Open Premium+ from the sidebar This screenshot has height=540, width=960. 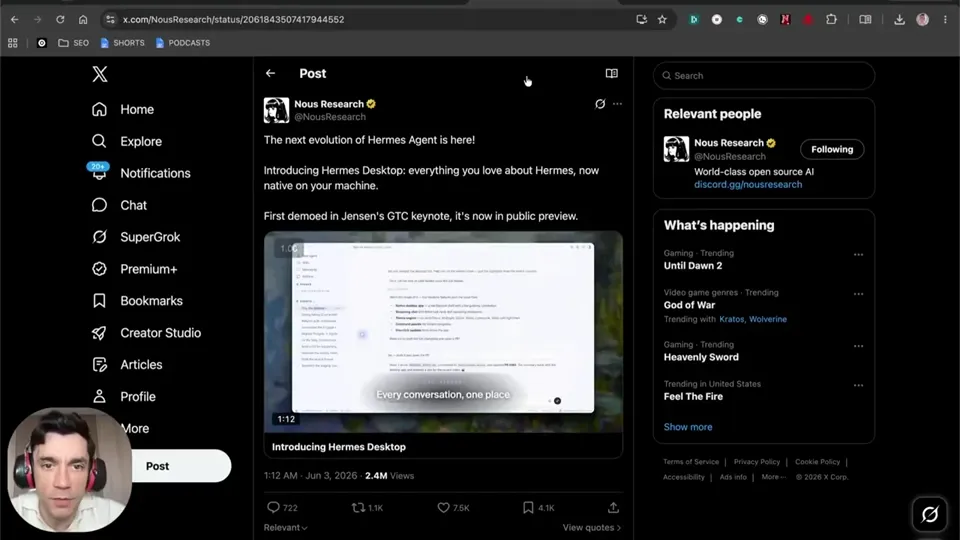coord(134,269)
